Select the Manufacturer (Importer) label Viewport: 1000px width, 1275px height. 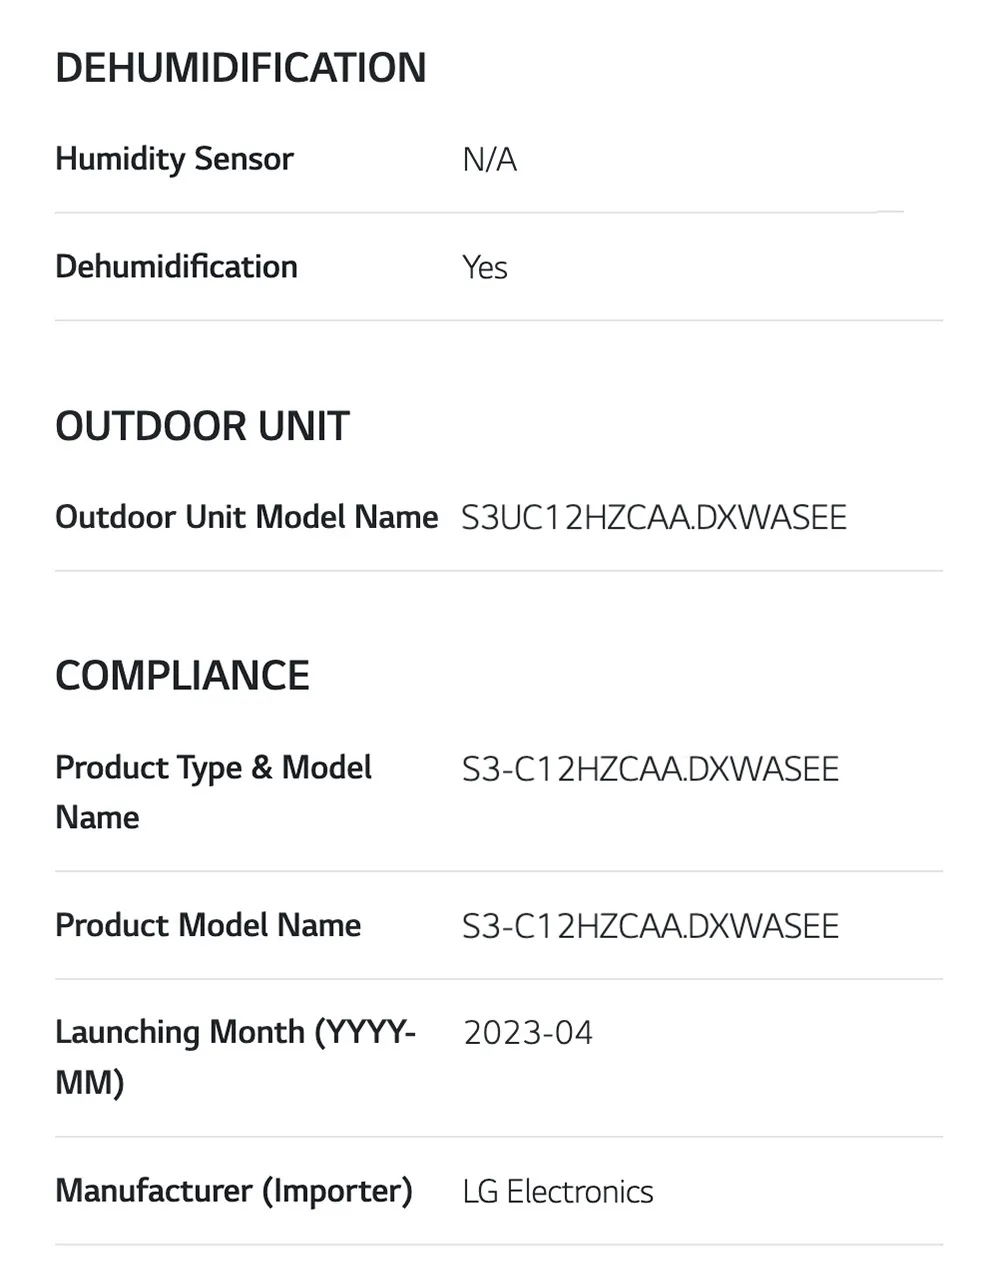[x=234, y=1191]
